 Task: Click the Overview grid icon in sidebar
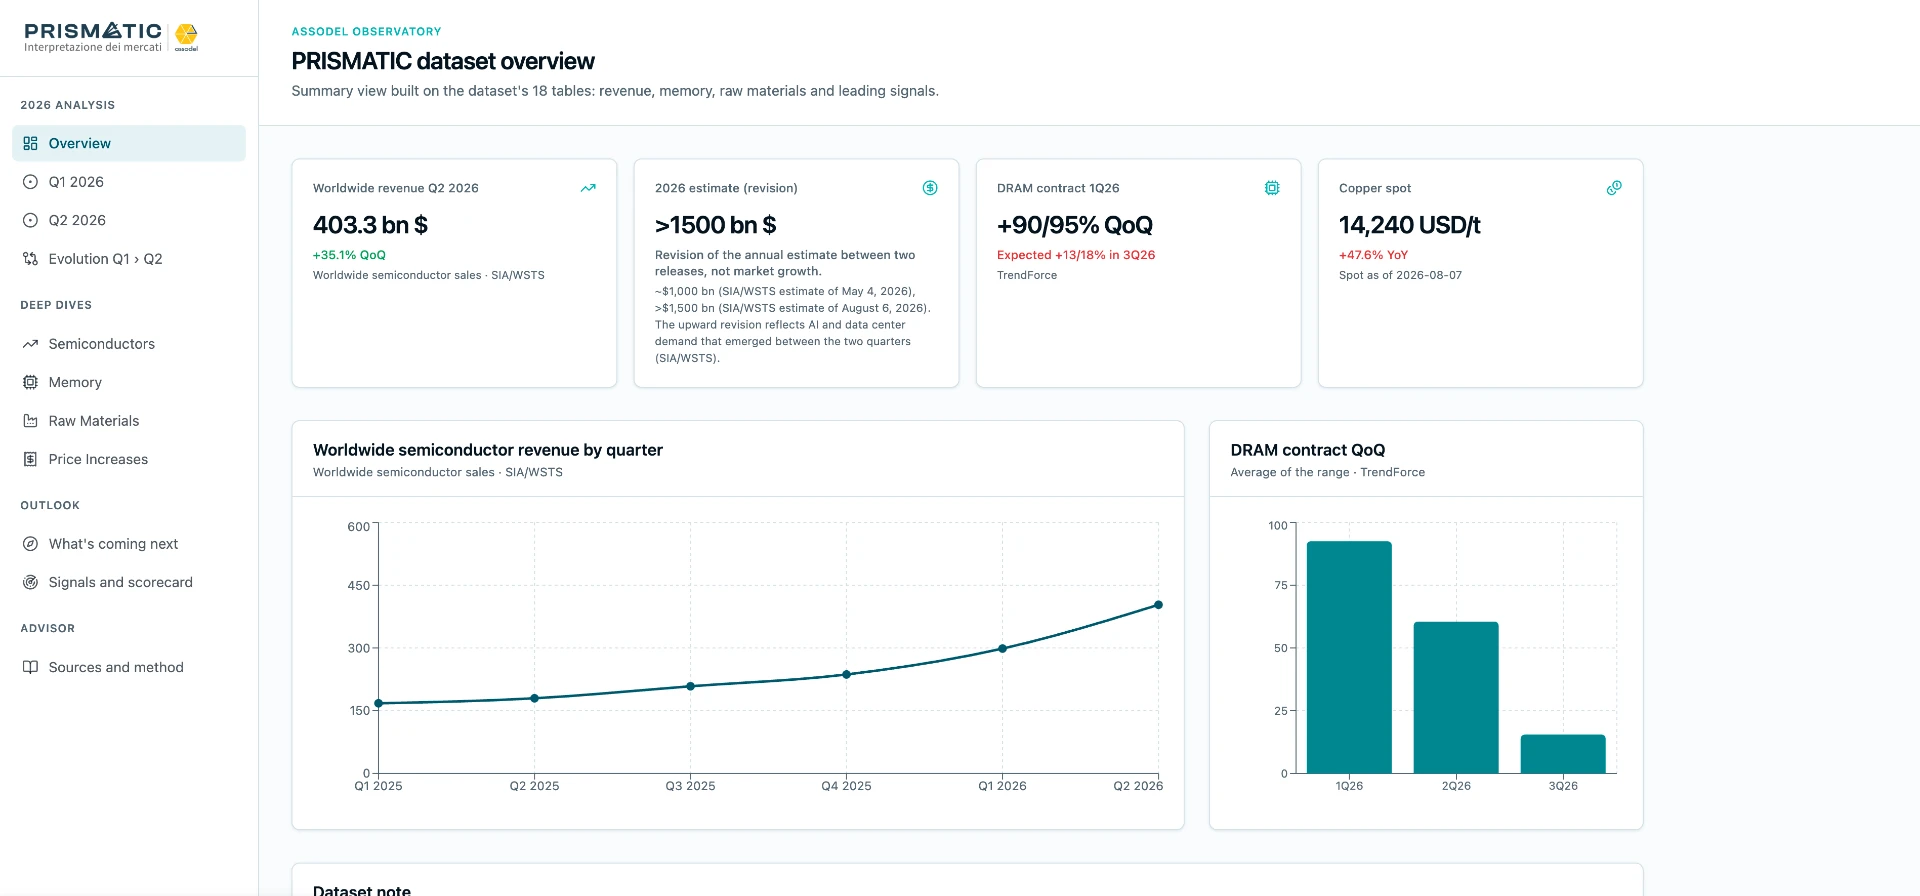pos(30,143)
